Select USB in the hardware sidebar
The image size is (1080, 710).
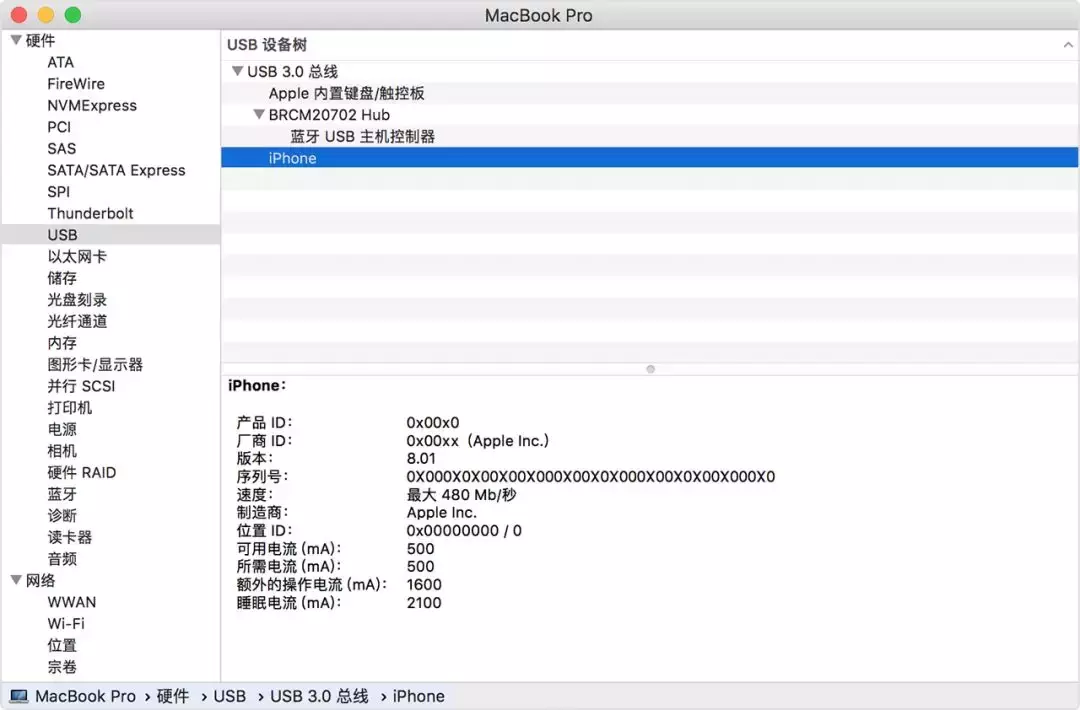63,234
